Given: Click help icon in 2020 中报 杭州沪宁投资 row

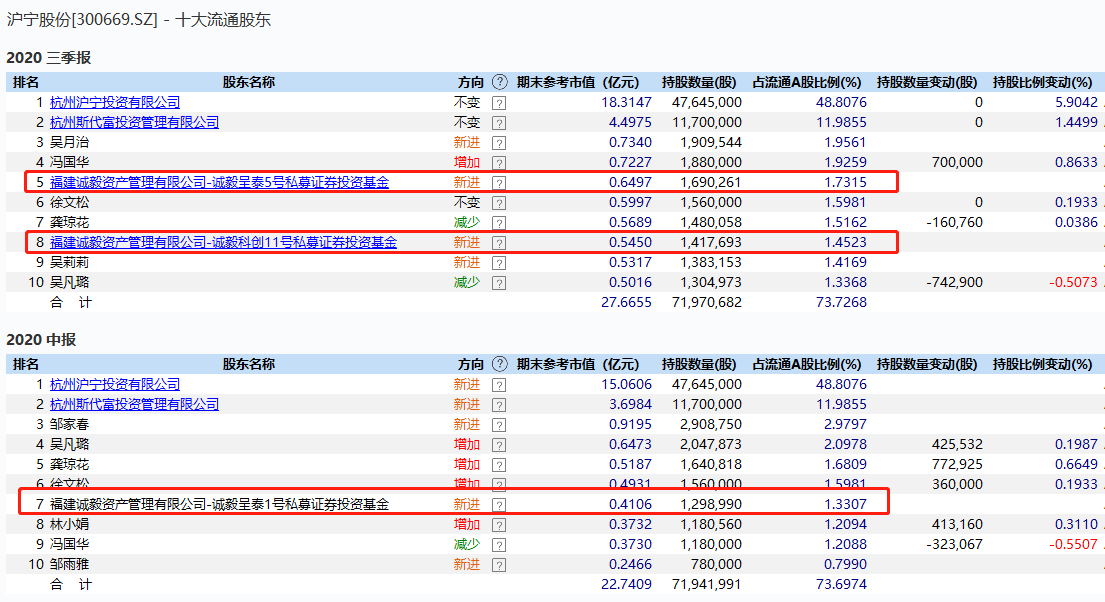Looking at the screenshot, I should coord(499,385).
